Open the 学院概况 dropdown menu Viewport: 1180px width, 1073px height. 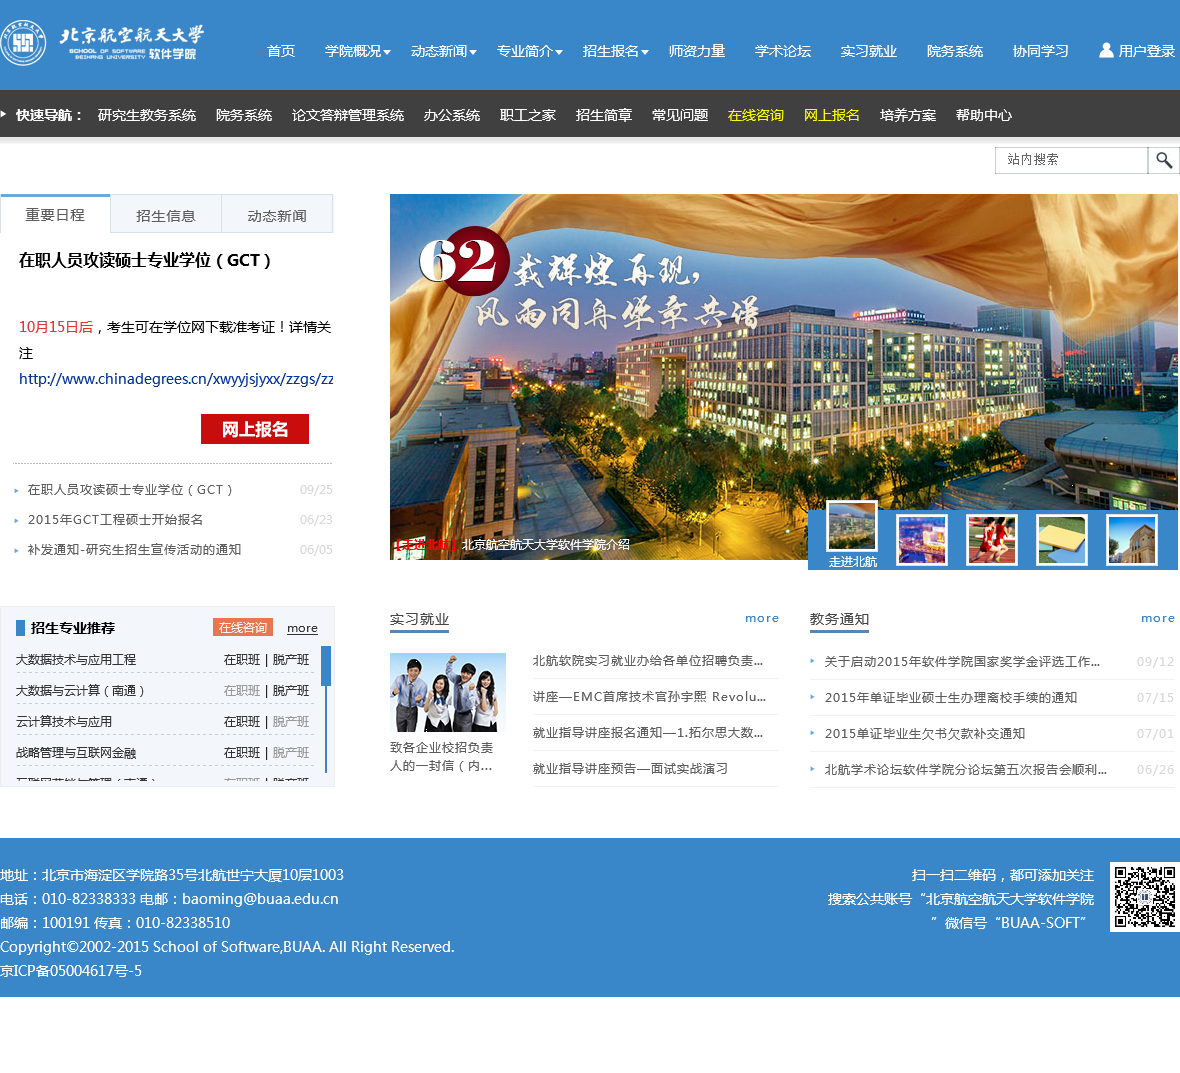pyautogui.click(x=357, y=51)
